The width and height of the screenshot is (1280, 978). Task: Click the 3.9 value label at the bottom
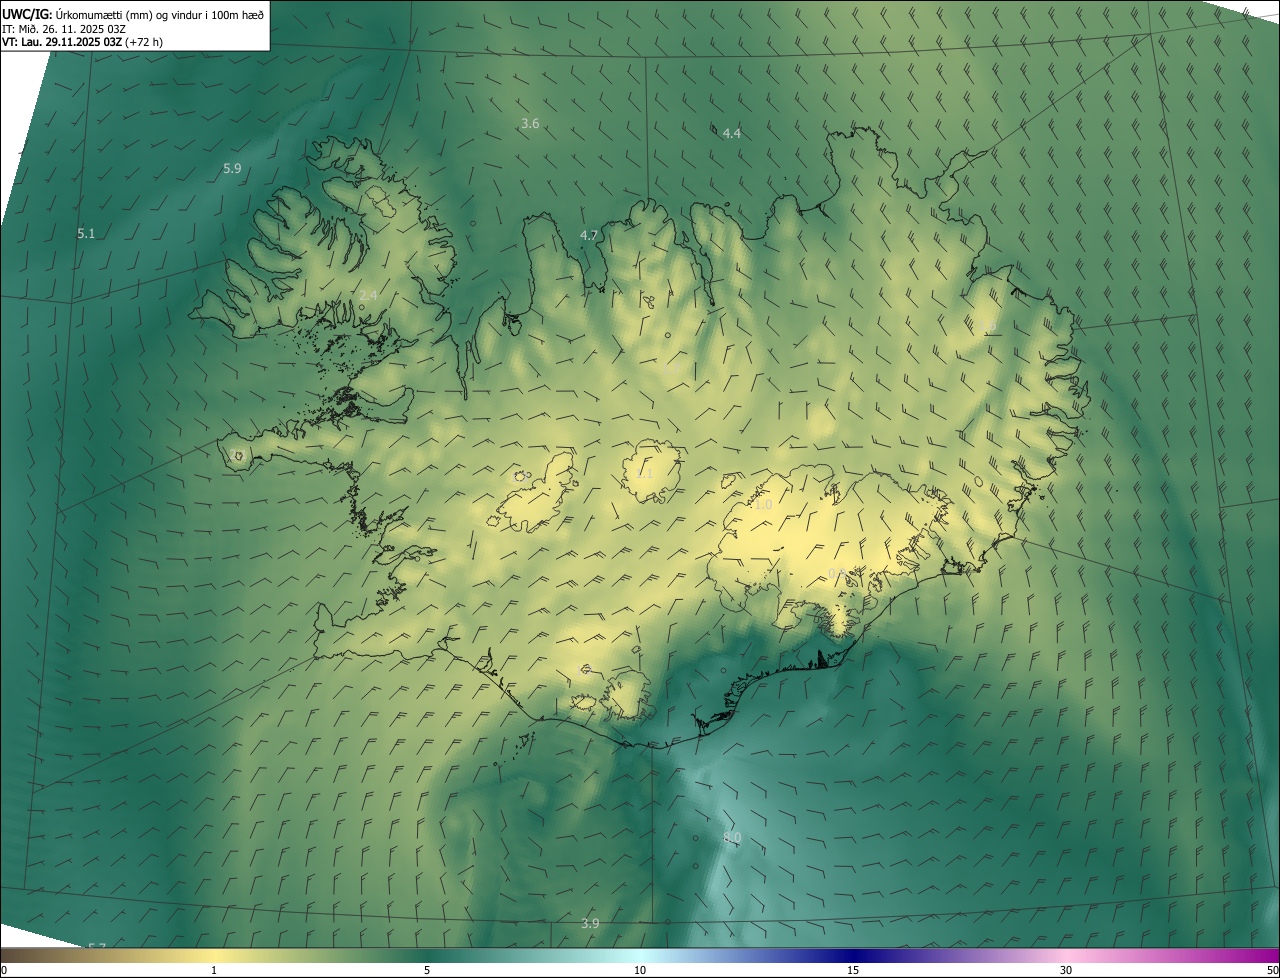[x=590, y=924]
